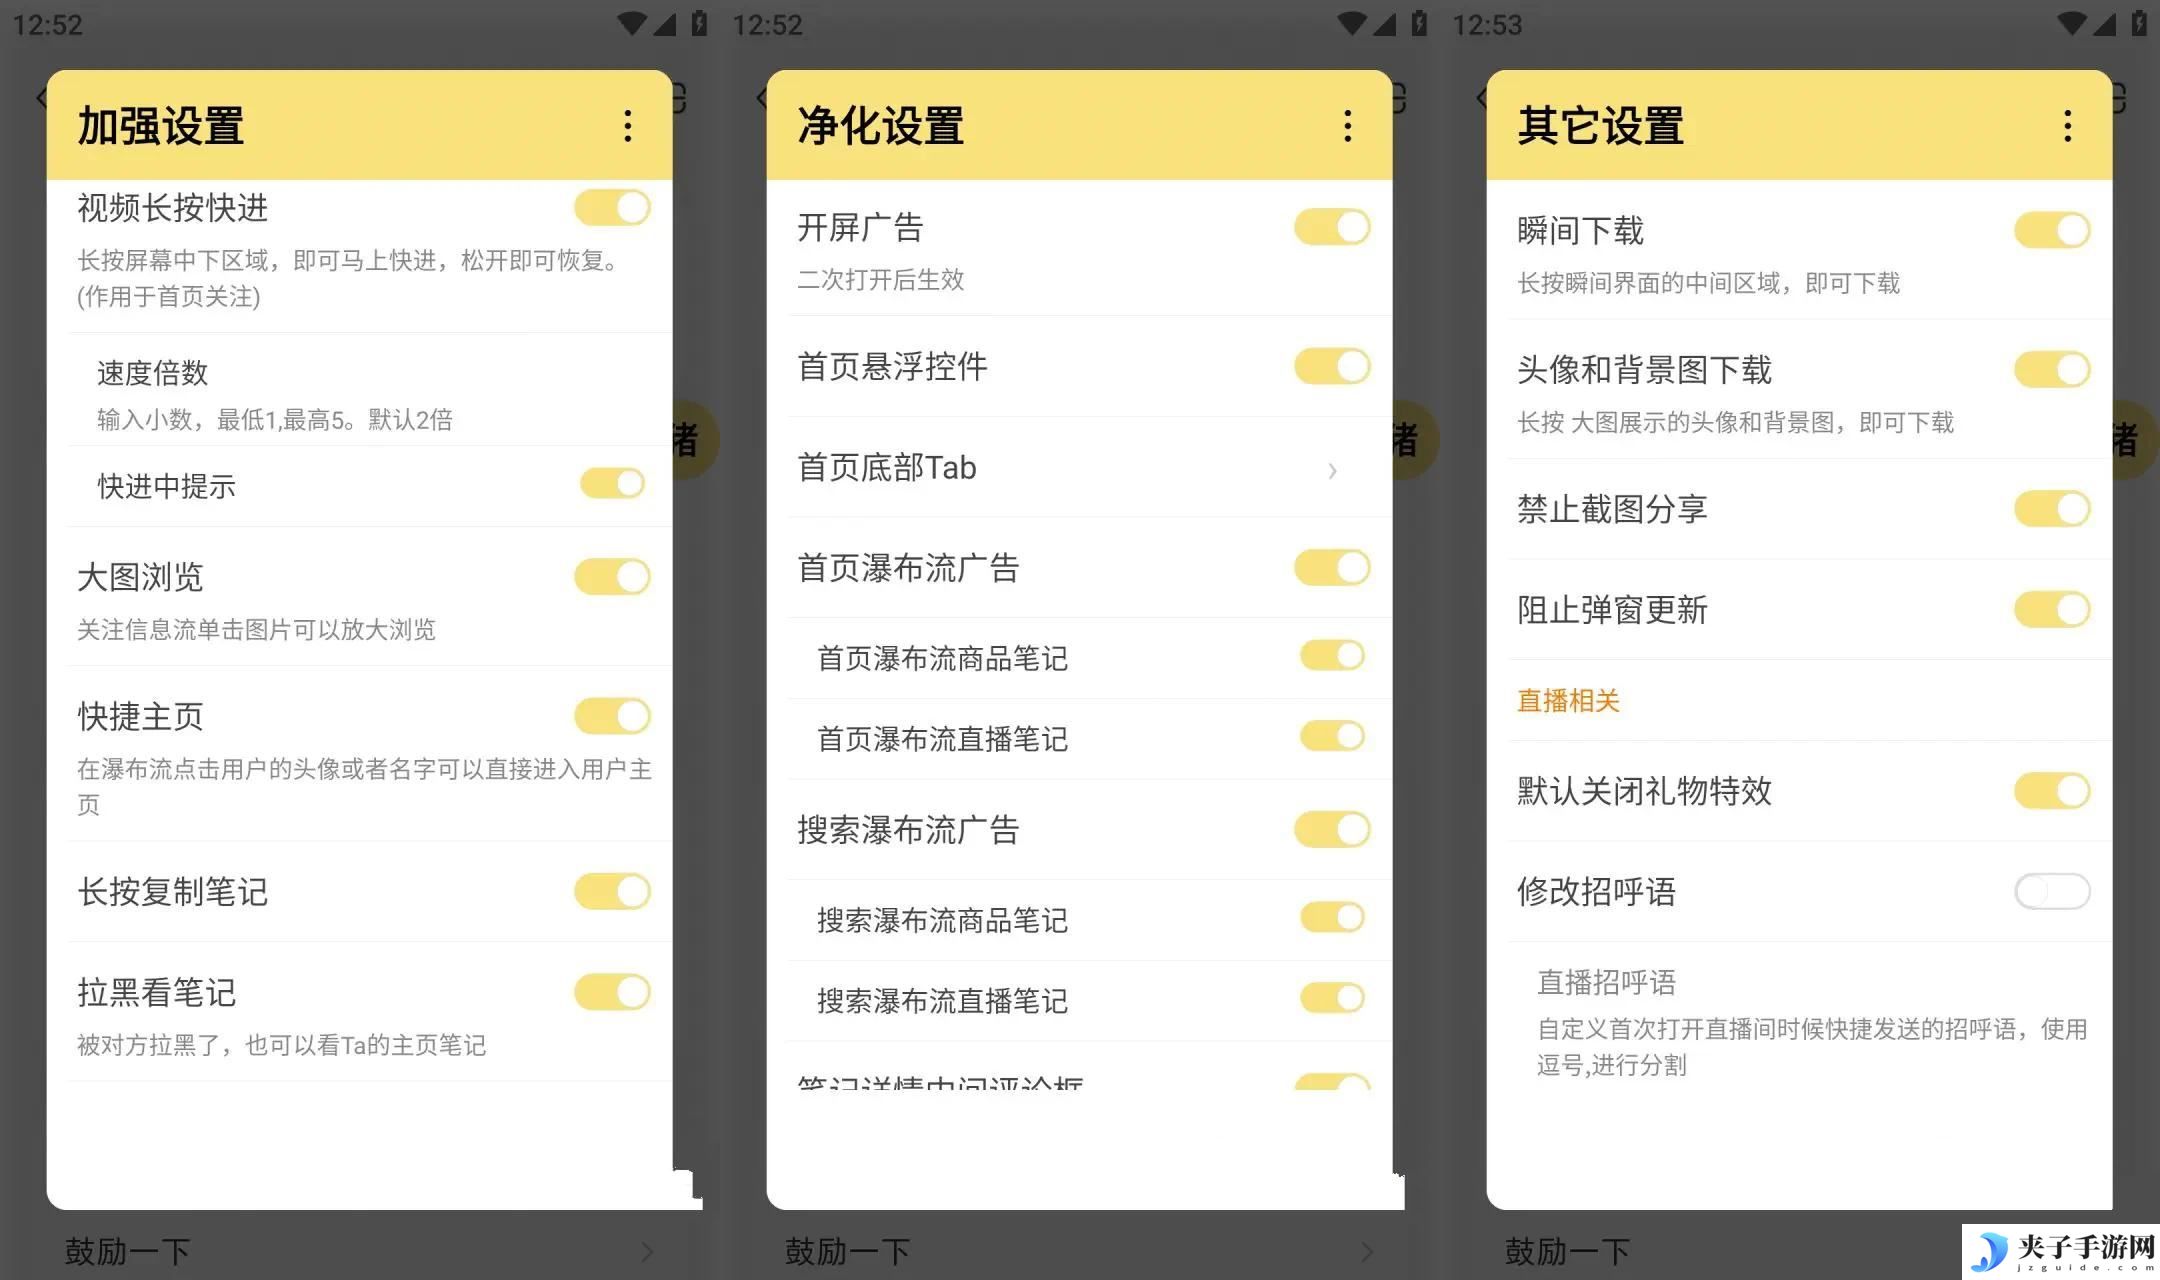2160x1280 pixels.
Task: Disable the 开屏广告 switch
Action: pyautogui.click(x=1332, y=227)
